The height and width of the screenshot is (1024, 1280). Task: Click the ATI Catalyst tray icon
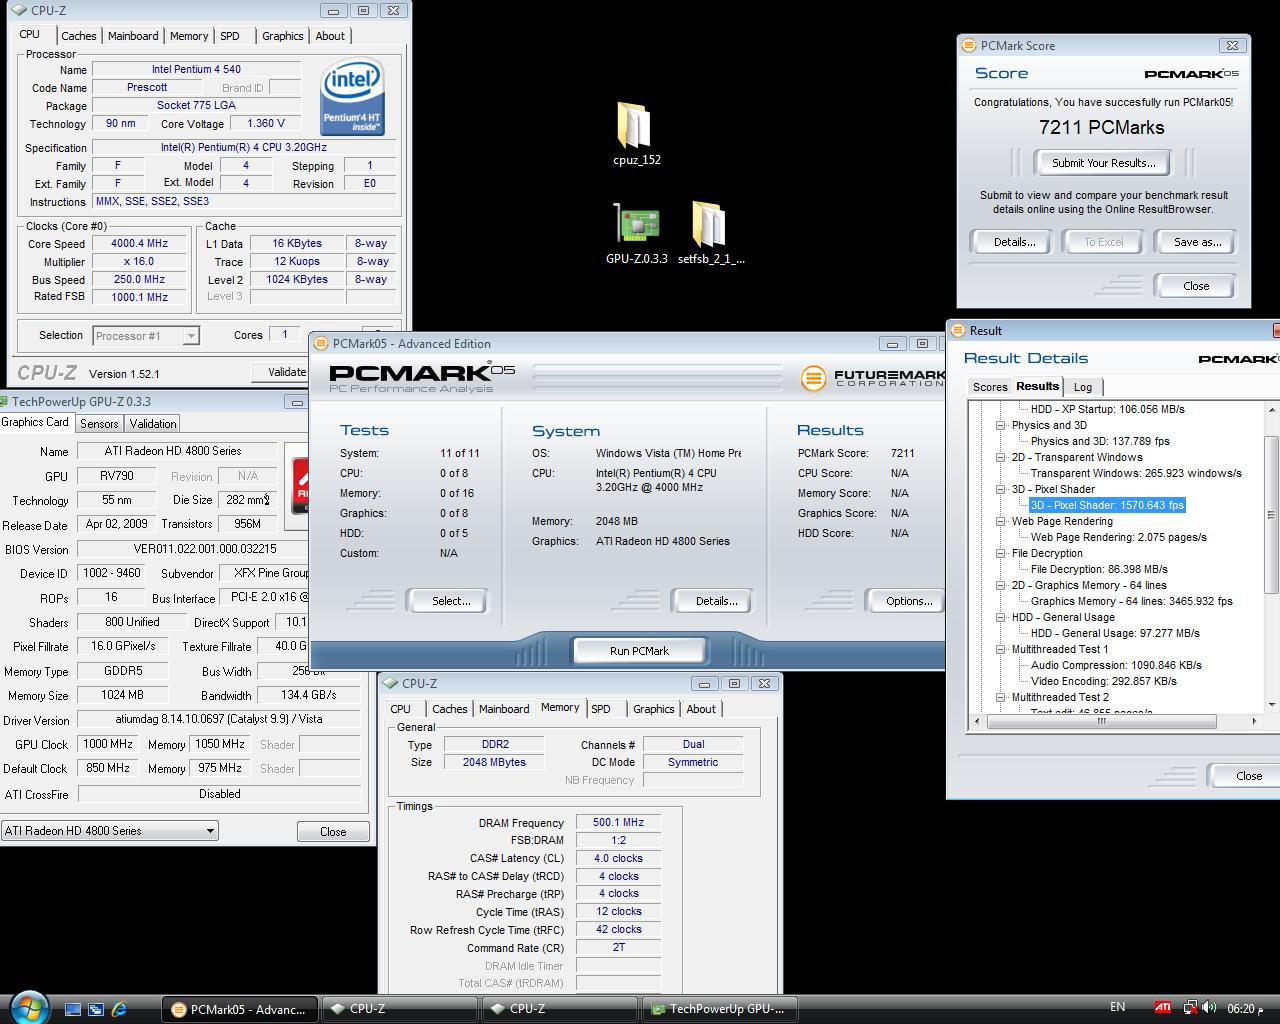1163,1008
